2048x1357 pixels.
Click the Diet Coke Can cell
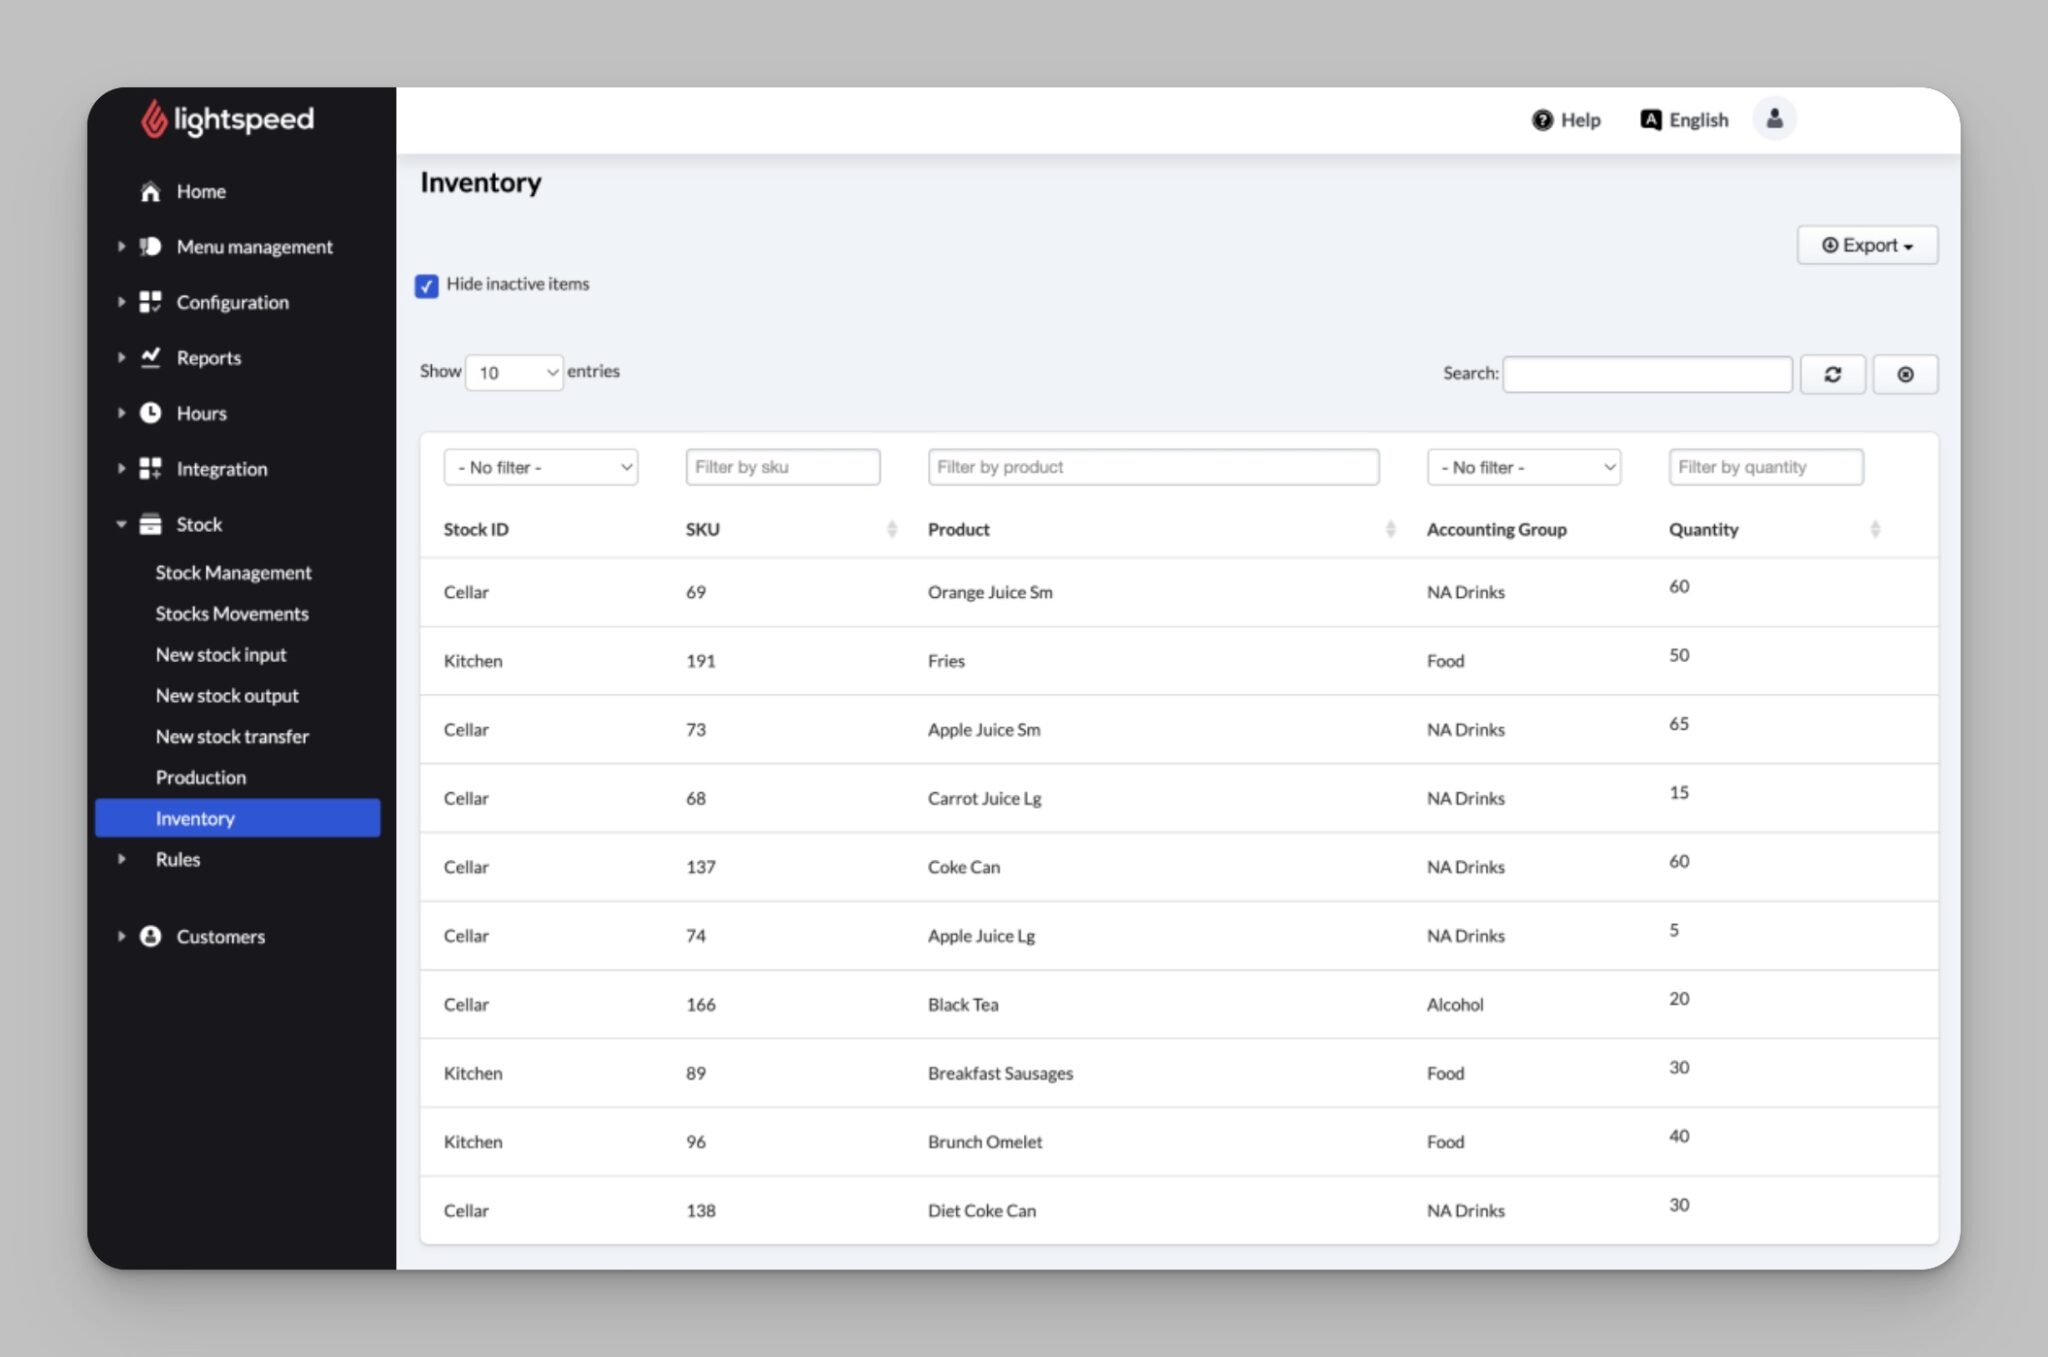[982, 1211]
